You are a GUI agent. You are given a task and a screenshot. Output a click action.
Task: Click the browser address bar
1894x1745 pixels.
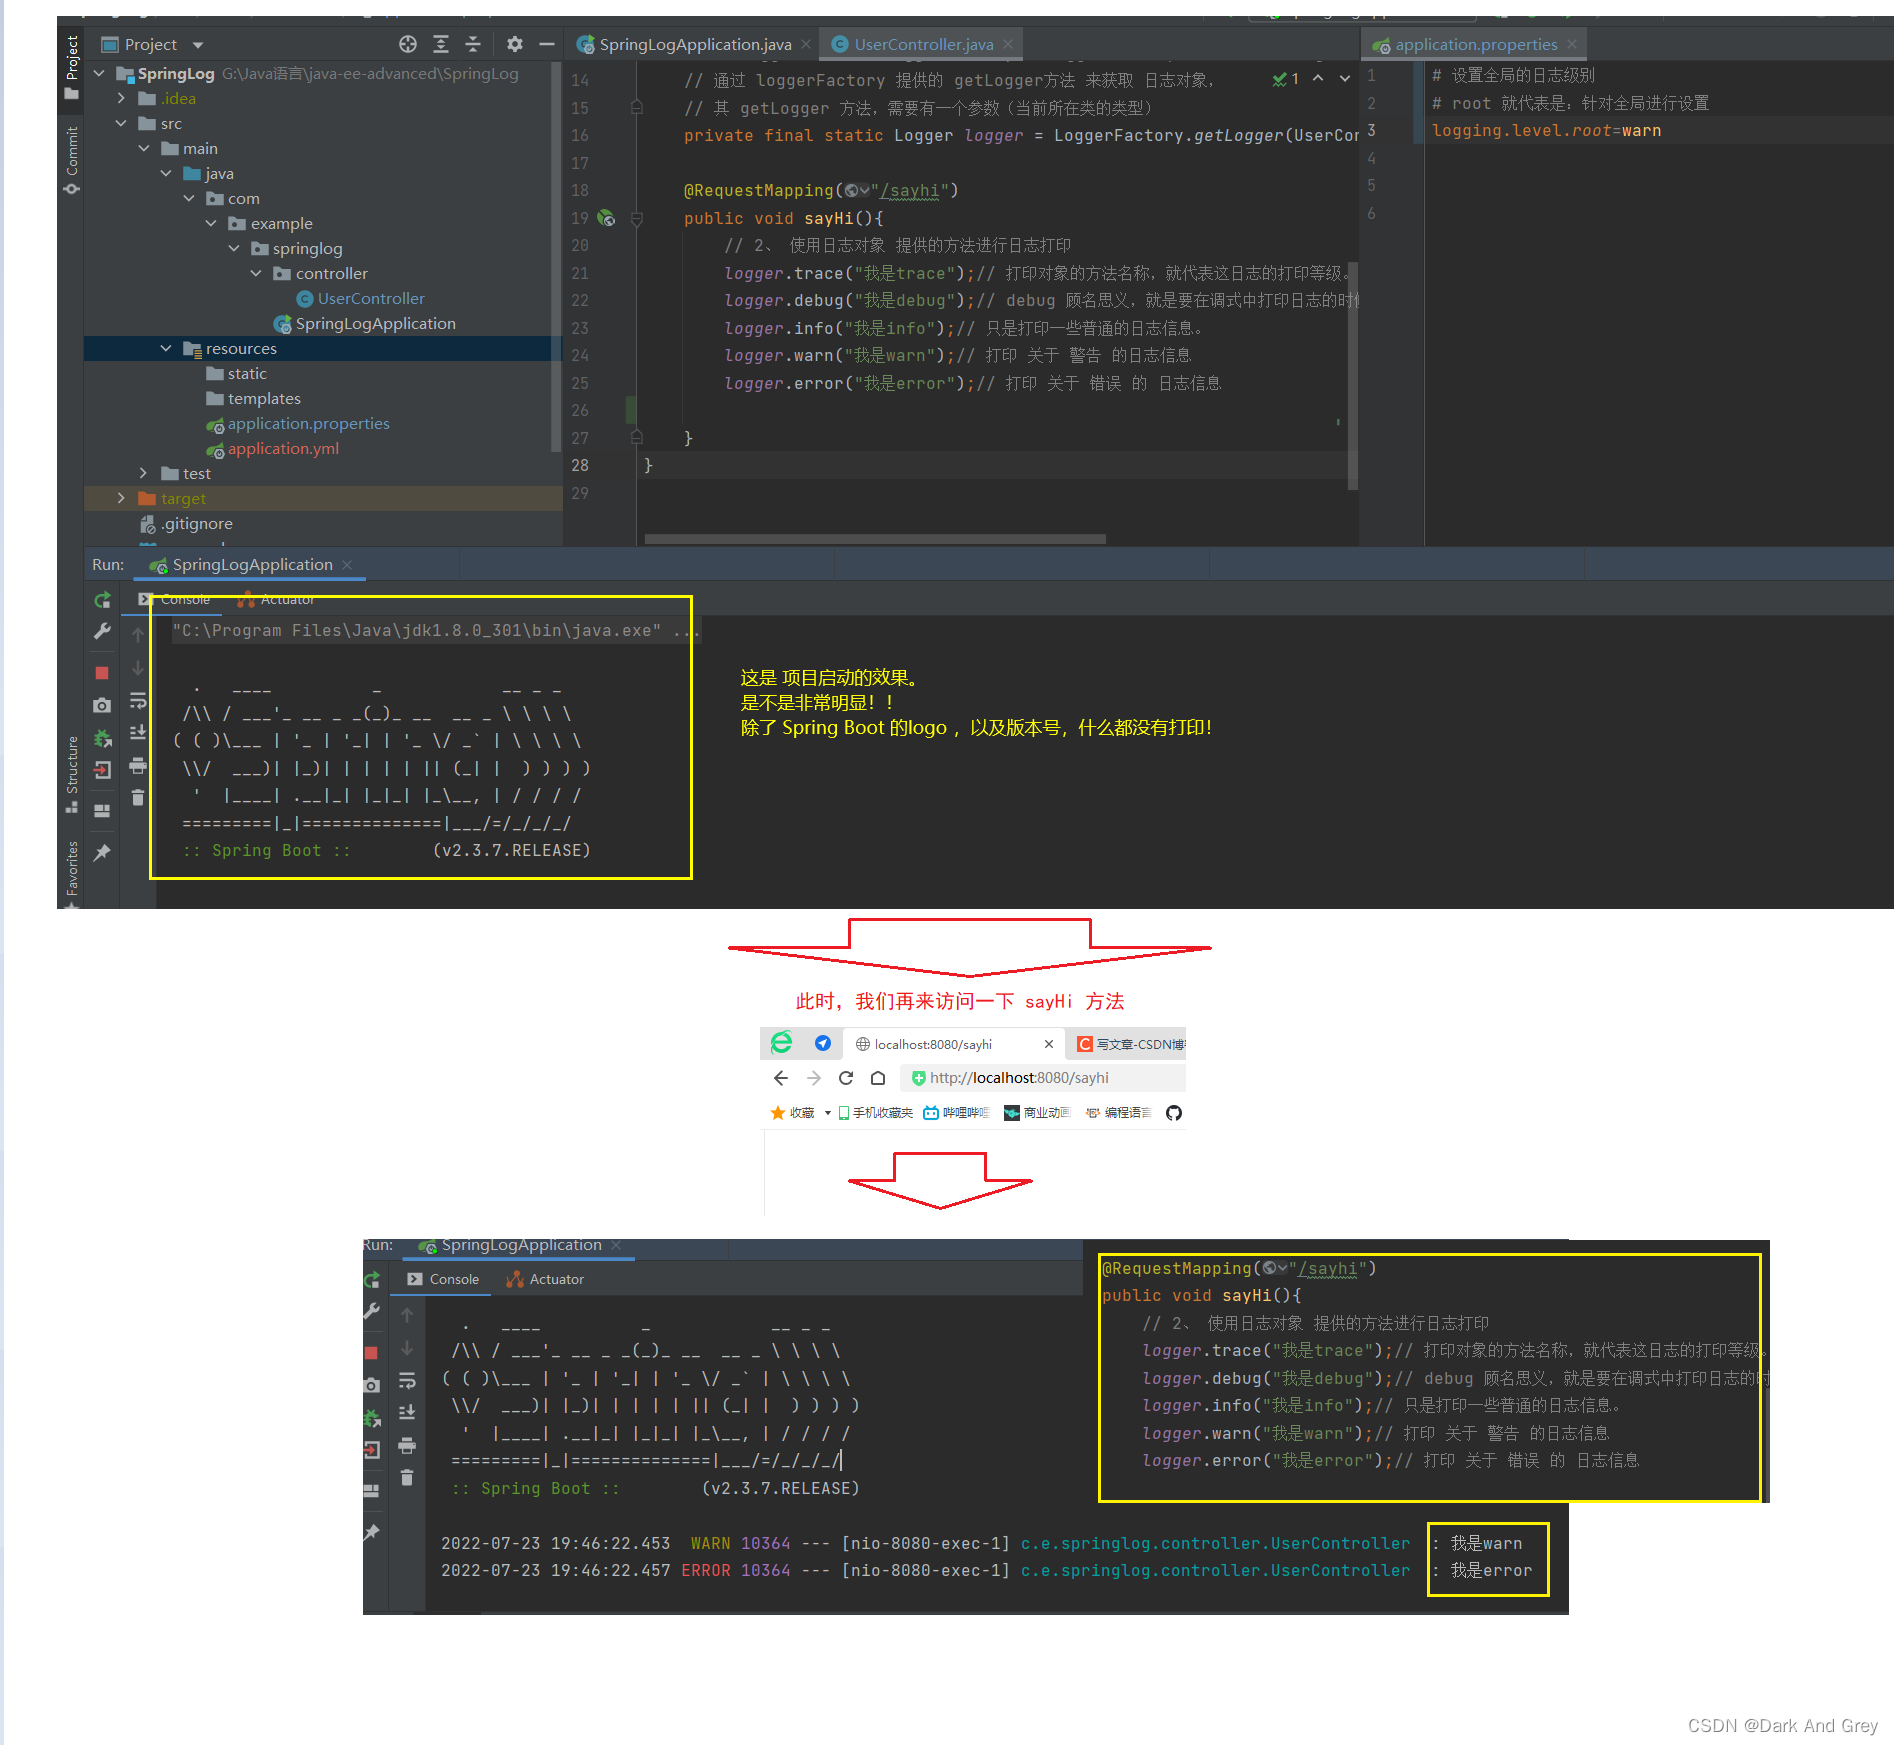click(x=1042, y=1078)
